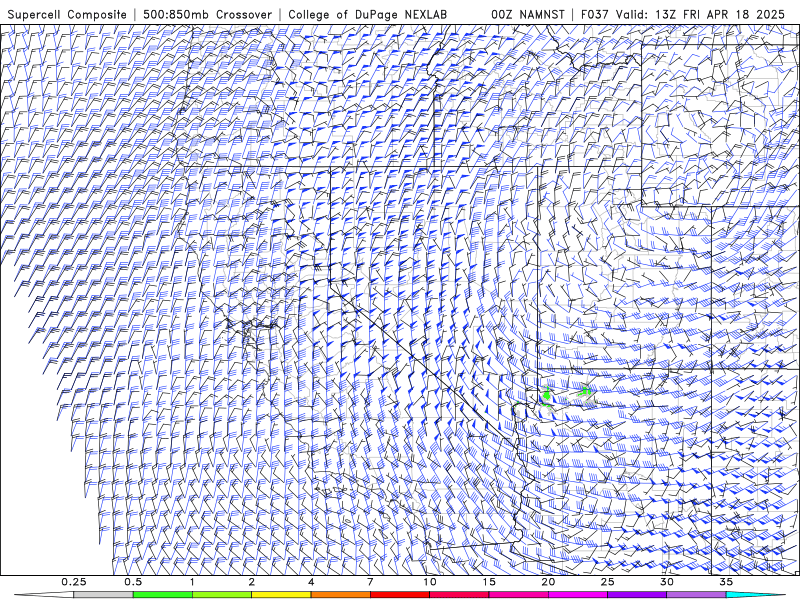The image size is (800, 600).
Task: Click the legend value 25
Action: (607, 582)
